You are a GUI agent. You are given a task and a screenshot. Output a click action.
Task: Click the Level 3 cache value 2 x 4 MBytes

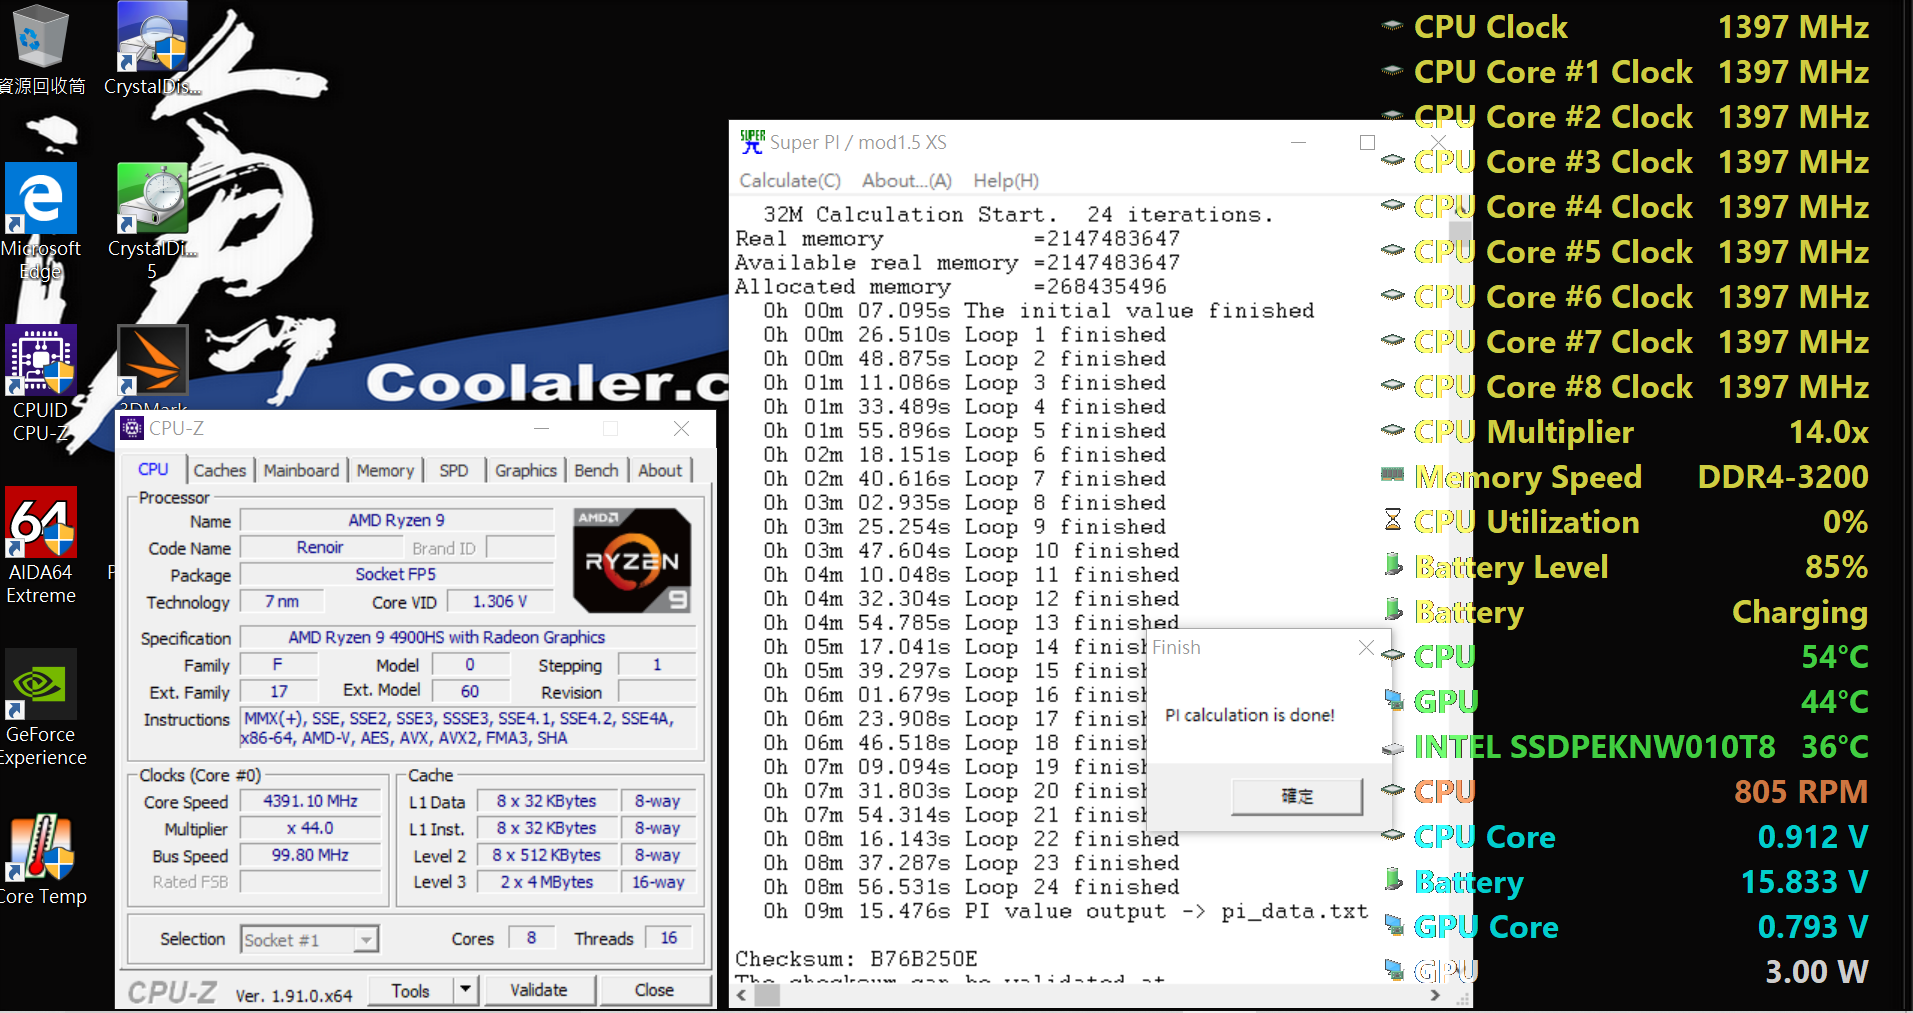click(546, 882)
